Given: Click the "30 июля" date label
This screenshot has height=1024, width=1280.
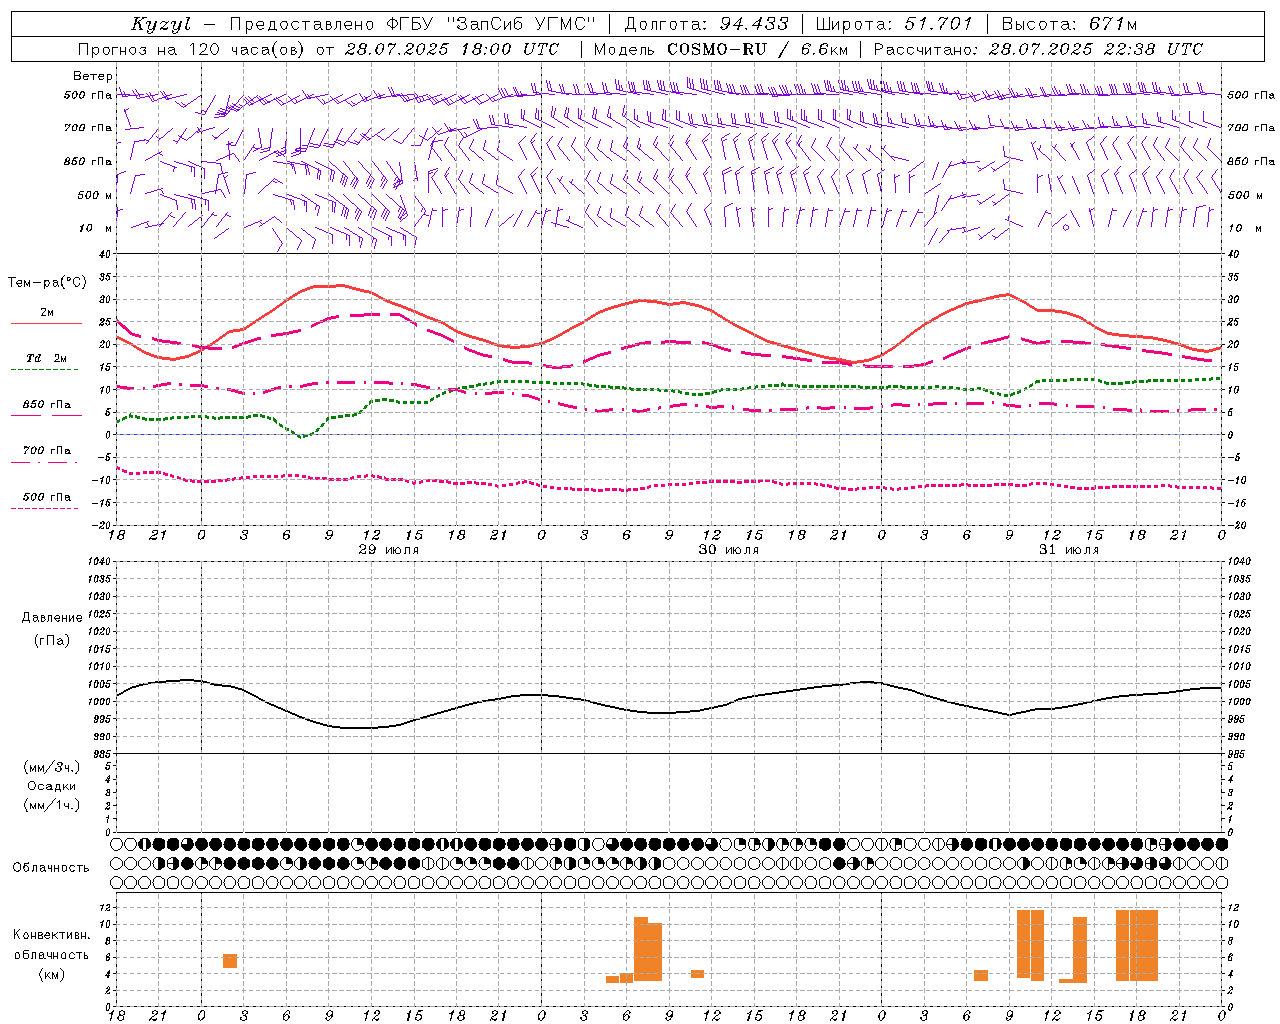Looking at the screenshot, I should (729, 550).
